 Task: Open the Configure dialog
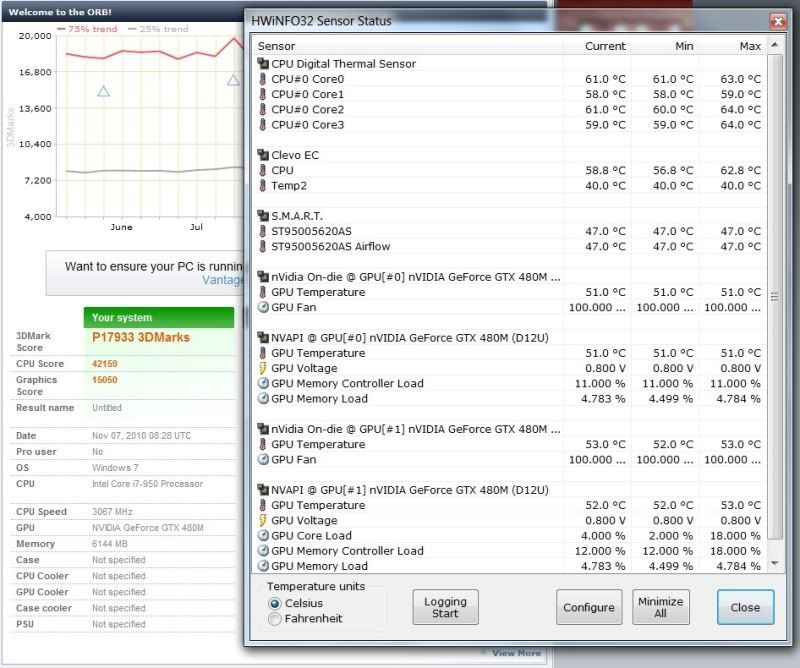[x=589, y=607]
